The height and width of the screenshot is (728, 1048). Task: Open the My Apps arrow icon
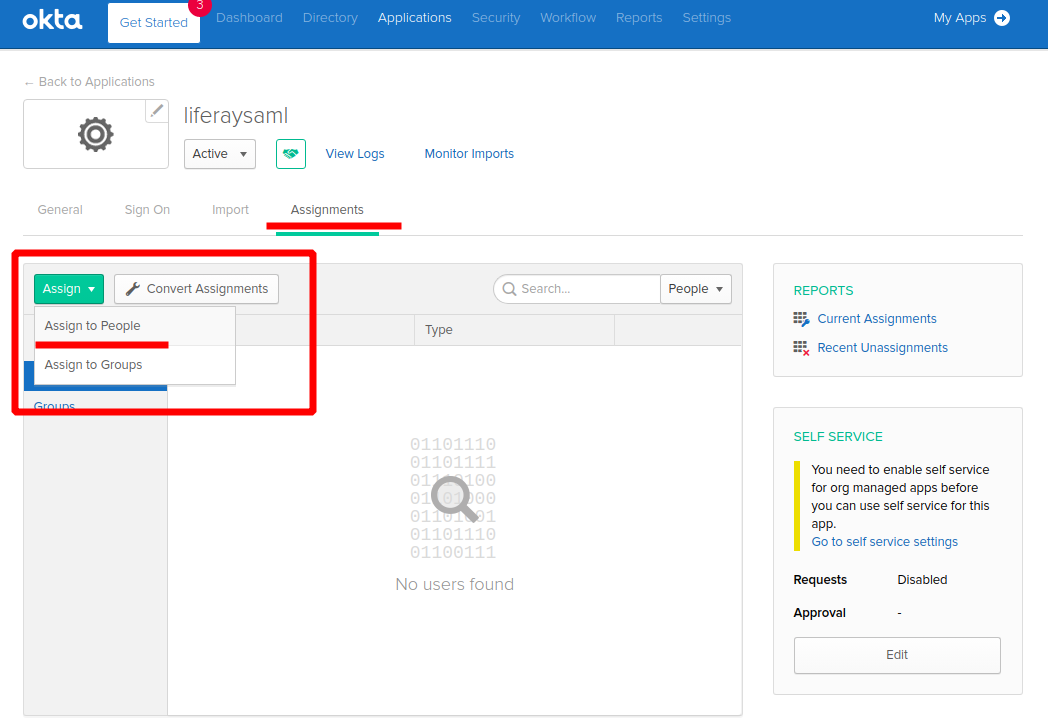[1001, 18]
